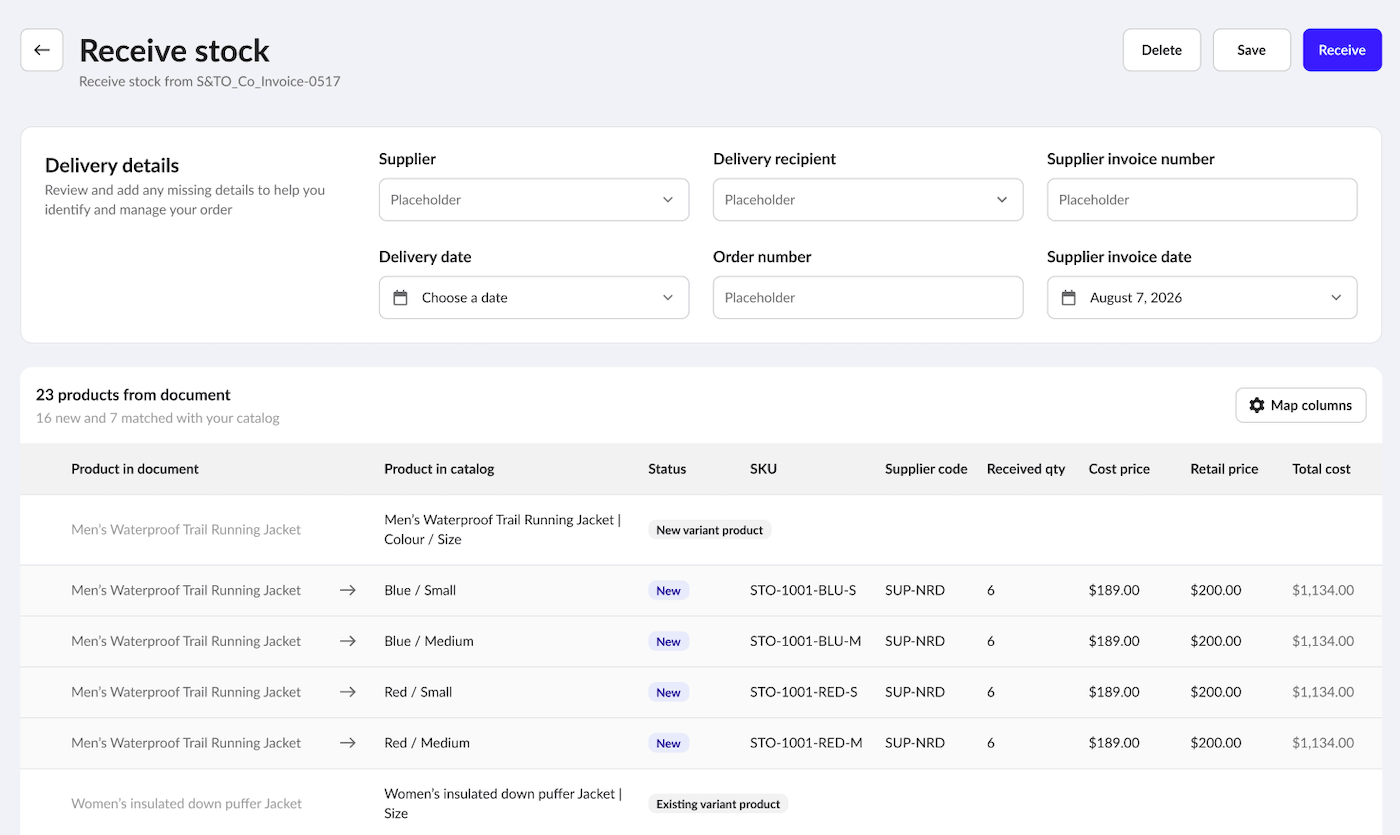Screen dimensions: 1400x835
Task: Click the New variant product status badge
Action: tap(710, 530)
